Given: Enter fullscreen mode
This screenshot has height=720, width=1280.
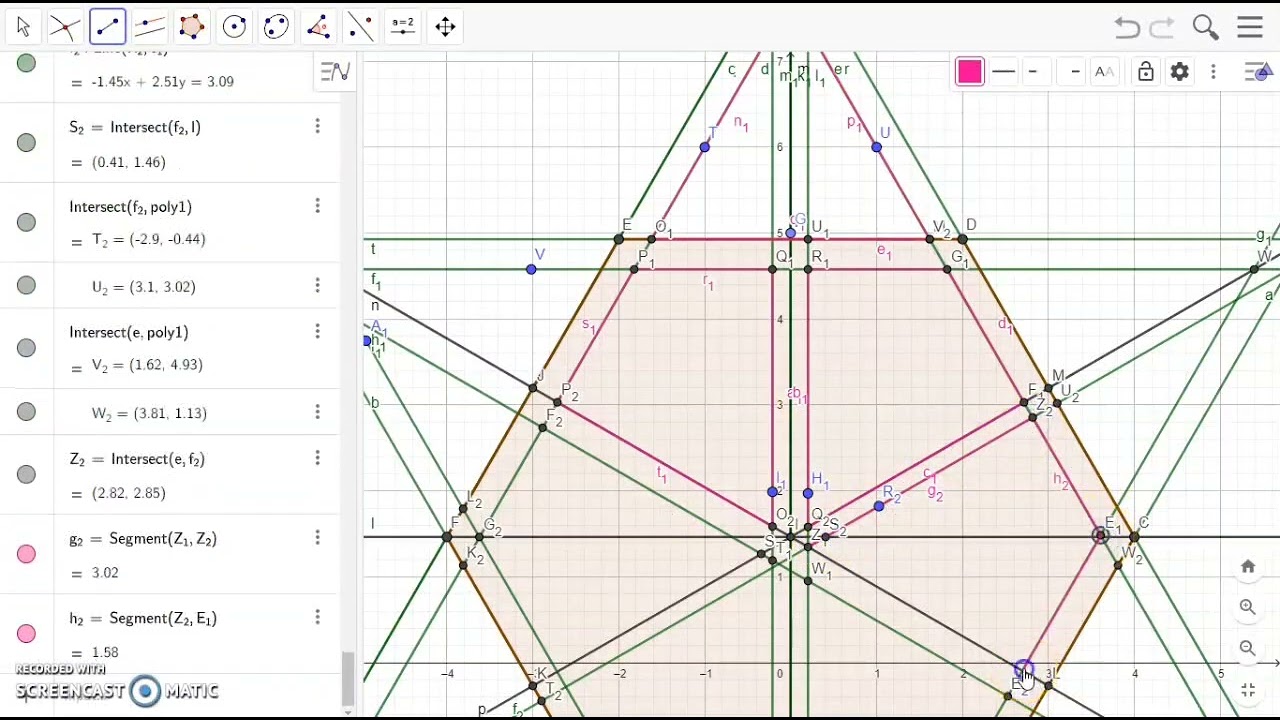Looking at the screenshot, I should 1248,690.
